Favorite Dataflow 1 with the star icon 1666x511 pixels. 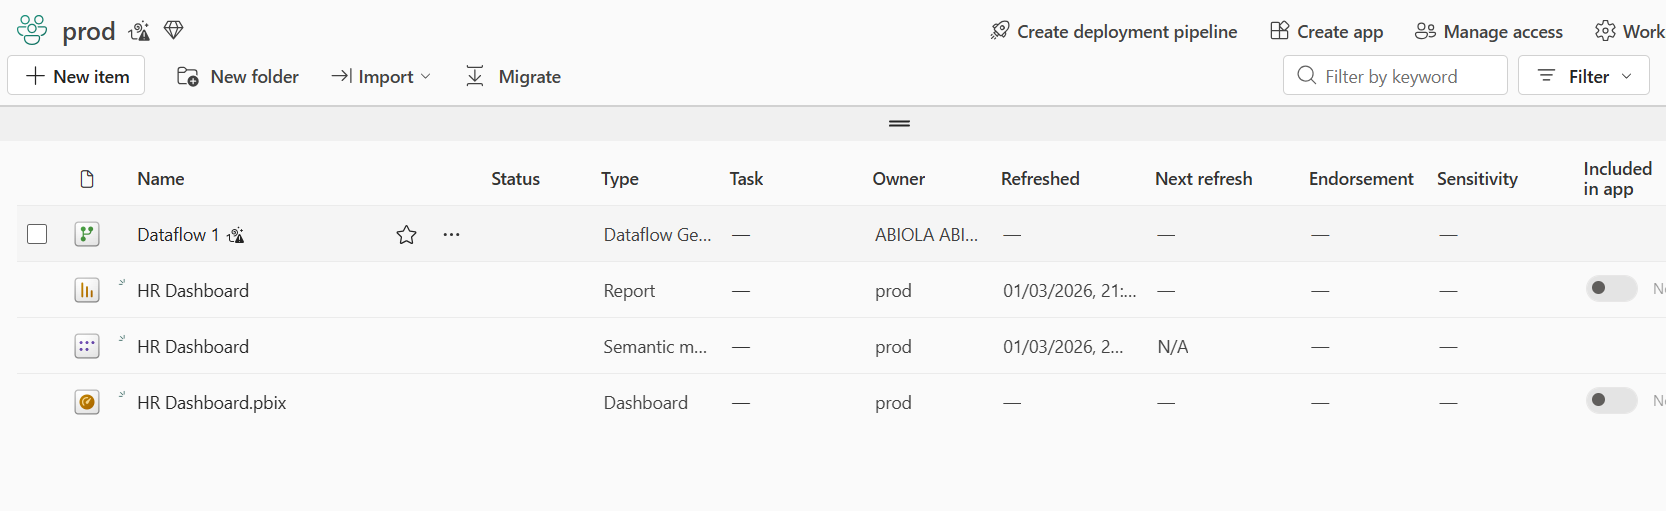406,235
